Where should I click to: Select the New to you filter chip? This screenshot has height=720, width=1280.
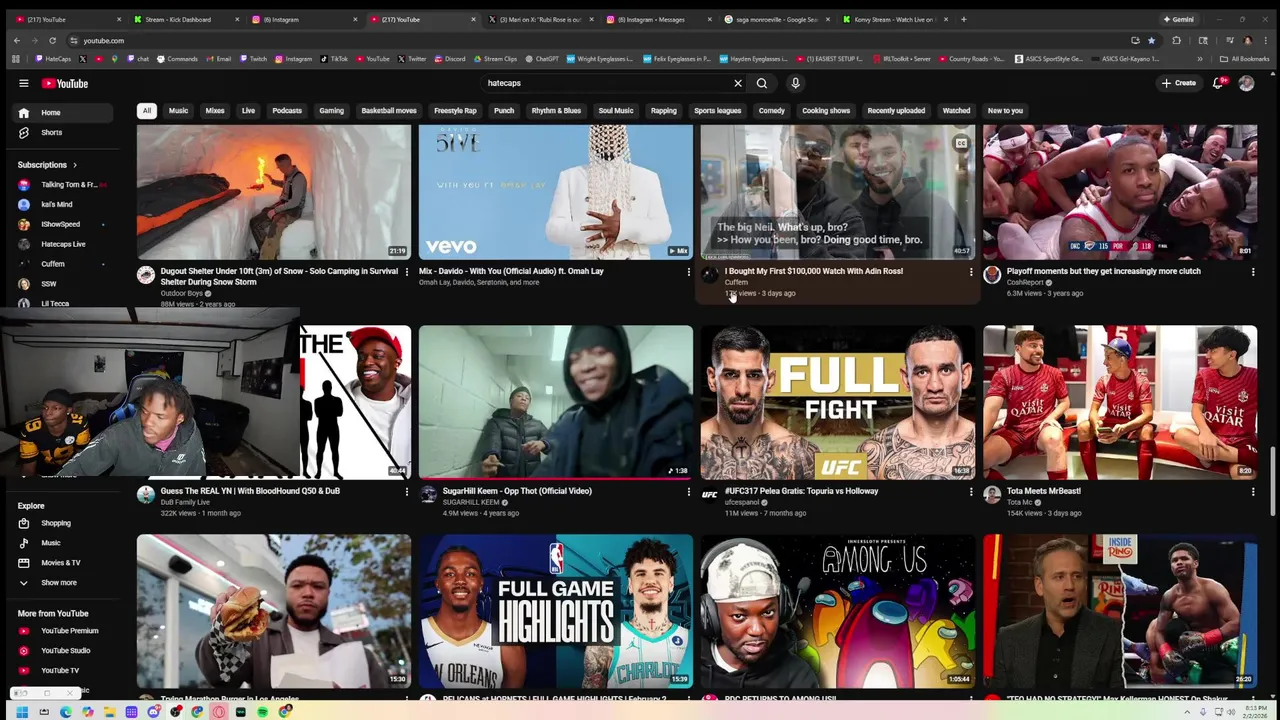[1005, 111]
